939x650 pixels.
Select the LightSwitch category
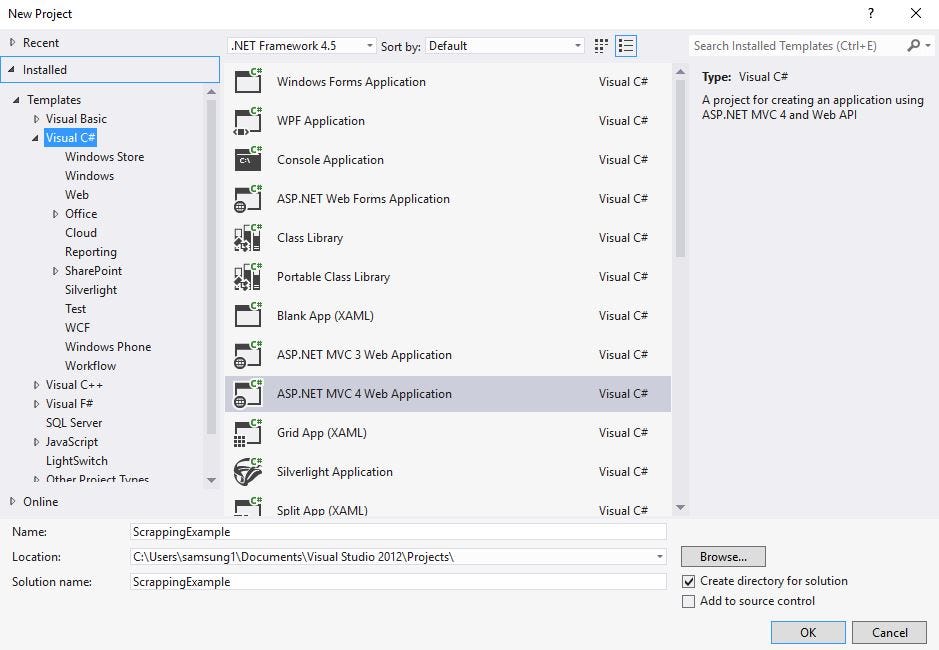click(77, 461)
